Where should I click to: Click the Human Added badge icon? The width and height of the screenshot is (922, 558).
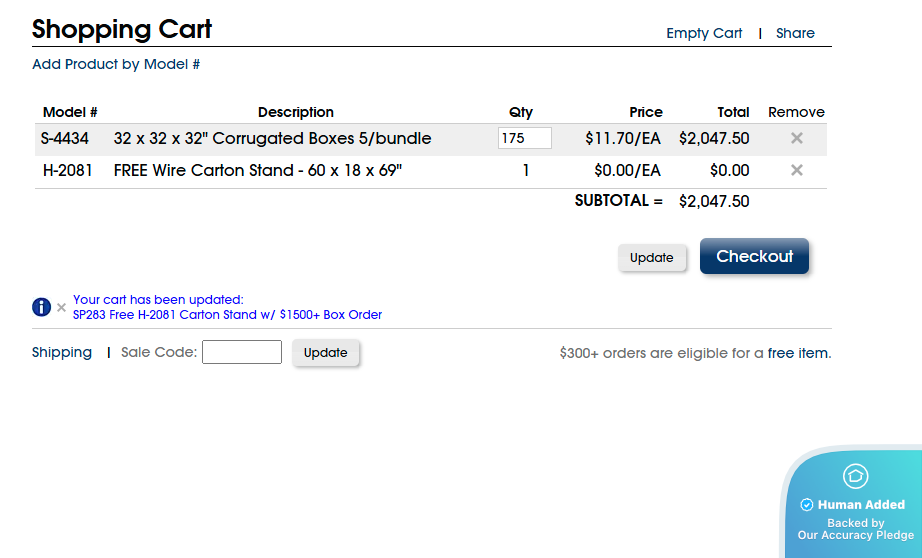pyautogui.click(x=856, y=476)
